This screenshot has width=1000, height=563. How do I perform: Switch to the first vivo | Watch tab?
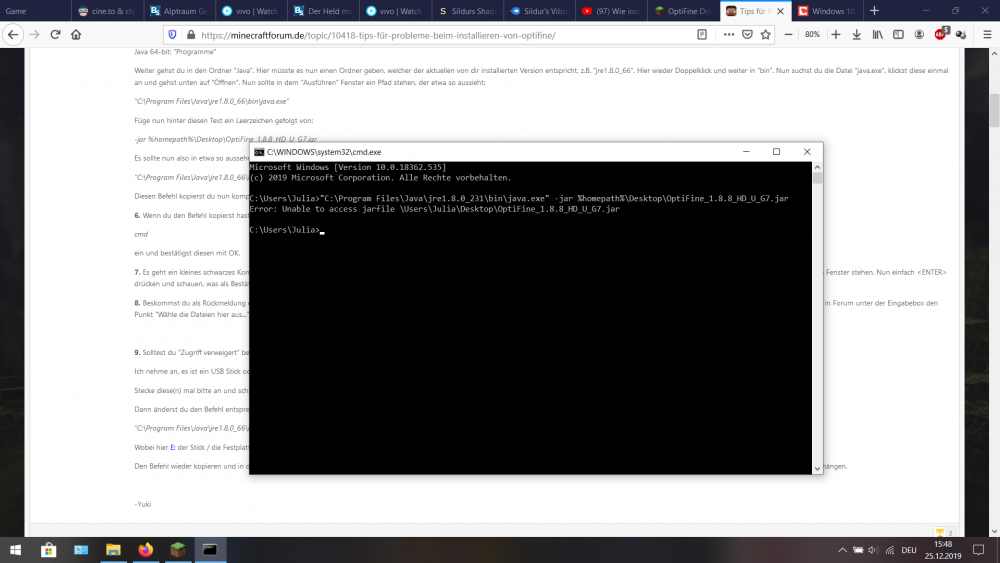[251, 11]
